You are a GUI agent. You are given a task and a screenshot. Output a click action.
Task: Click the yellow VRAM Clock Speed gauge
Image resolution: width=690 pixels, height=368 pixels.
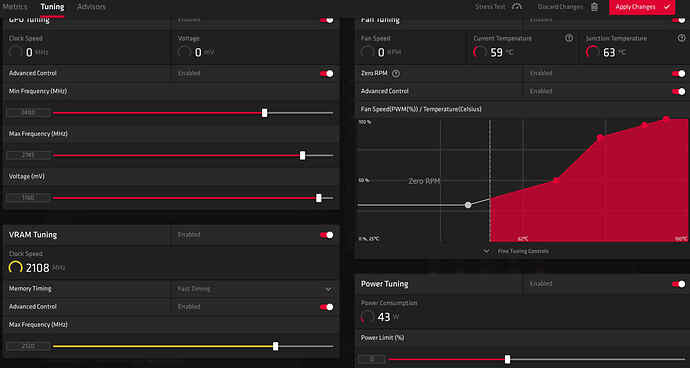[x=15, y=268]
